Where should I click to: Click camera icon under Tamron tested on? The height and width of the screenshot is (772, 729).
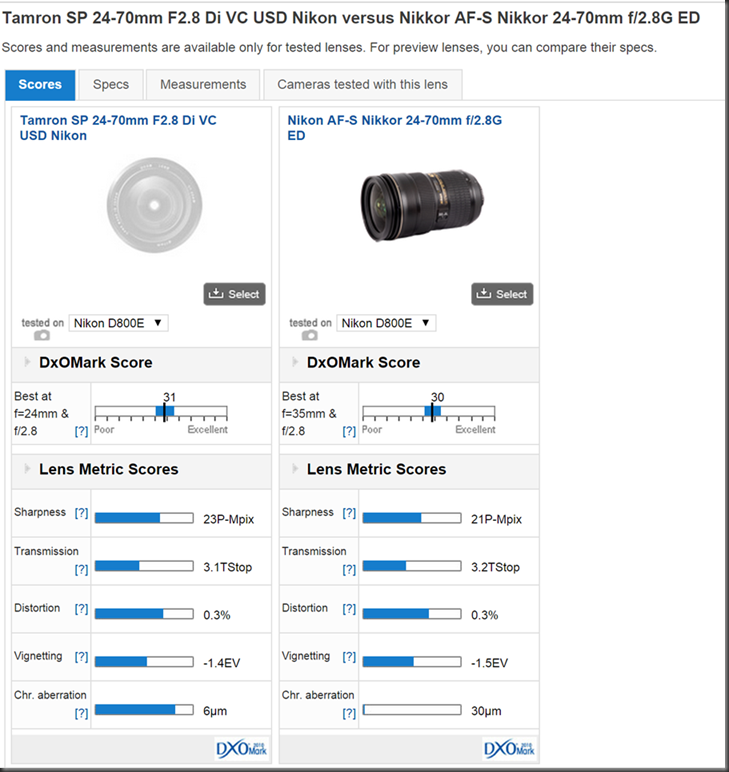tap(42, 336)
